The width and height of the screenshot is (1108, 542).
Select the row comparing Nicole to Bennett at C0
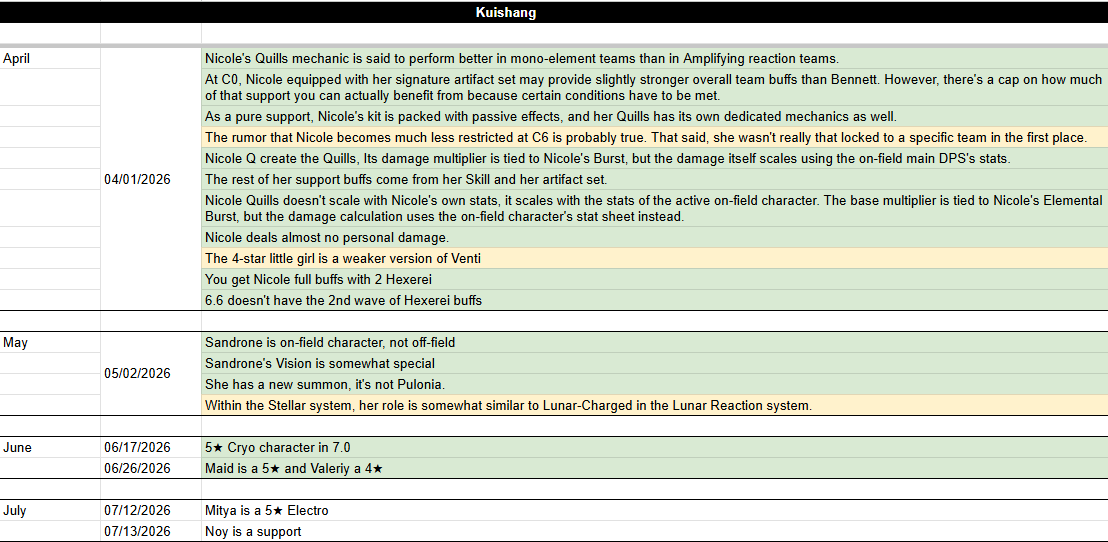click(654, 87)
